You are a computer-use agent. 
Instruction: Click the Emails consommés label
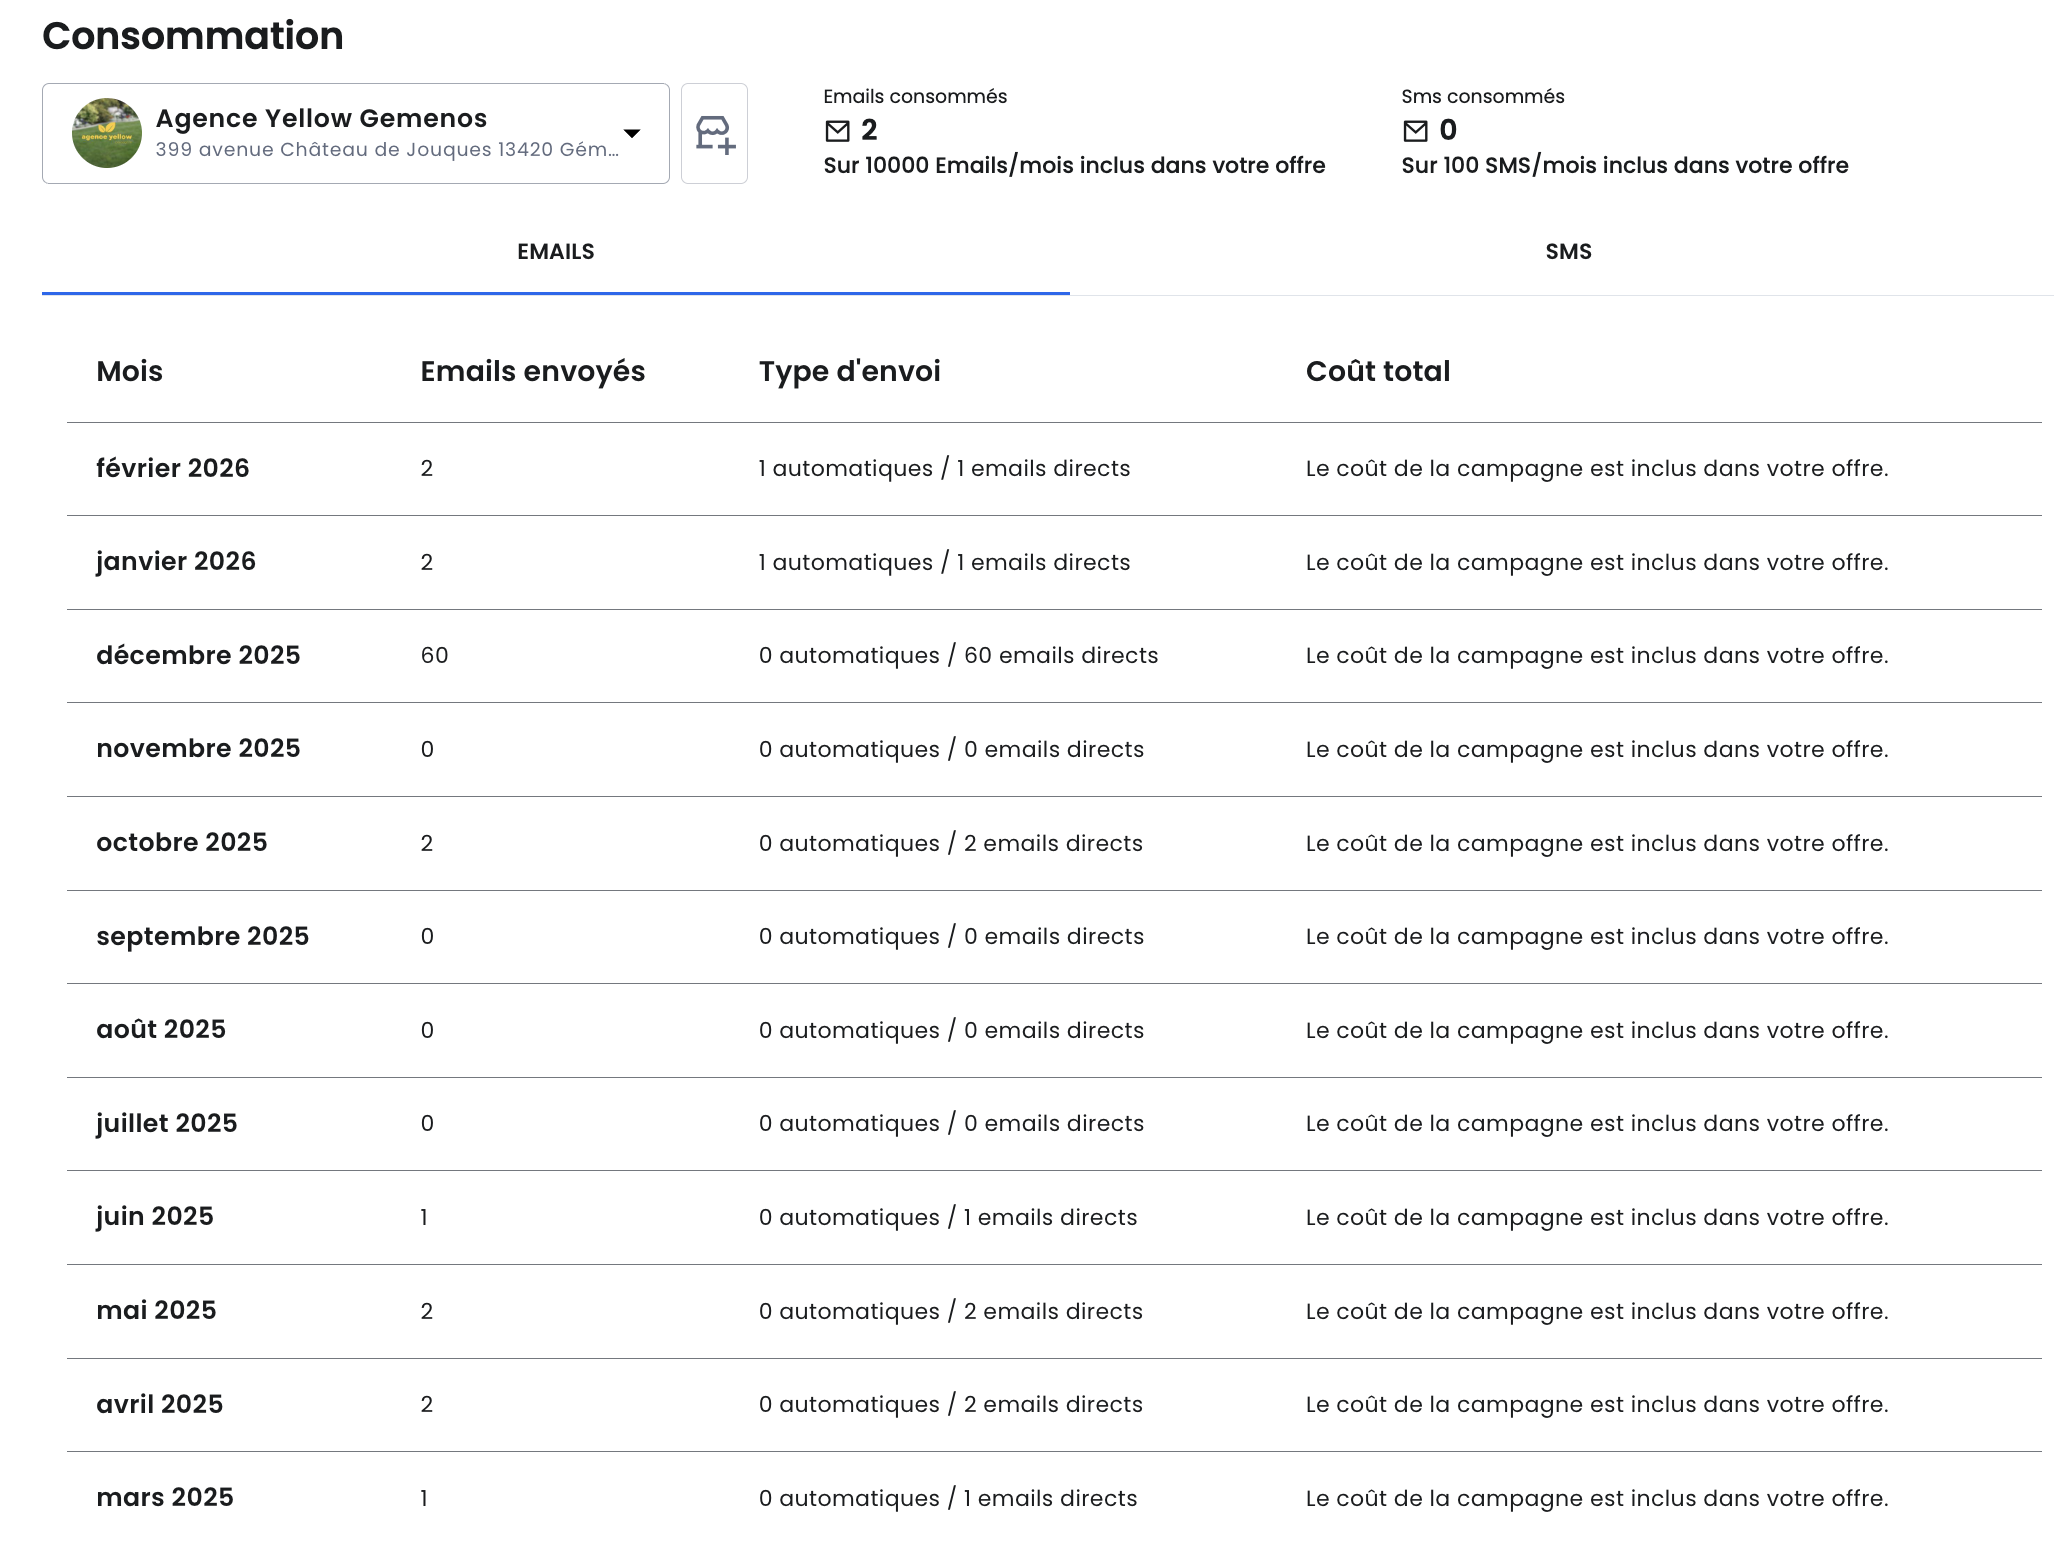[x=915, y=96]
